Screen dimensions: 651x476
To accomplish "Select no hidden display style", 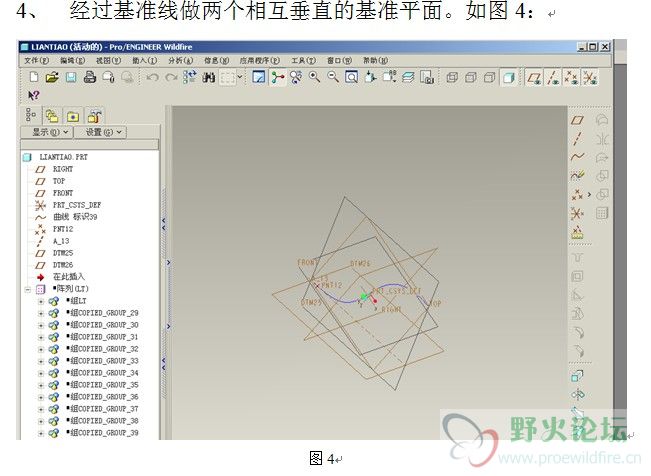I will tap(489, 77).
